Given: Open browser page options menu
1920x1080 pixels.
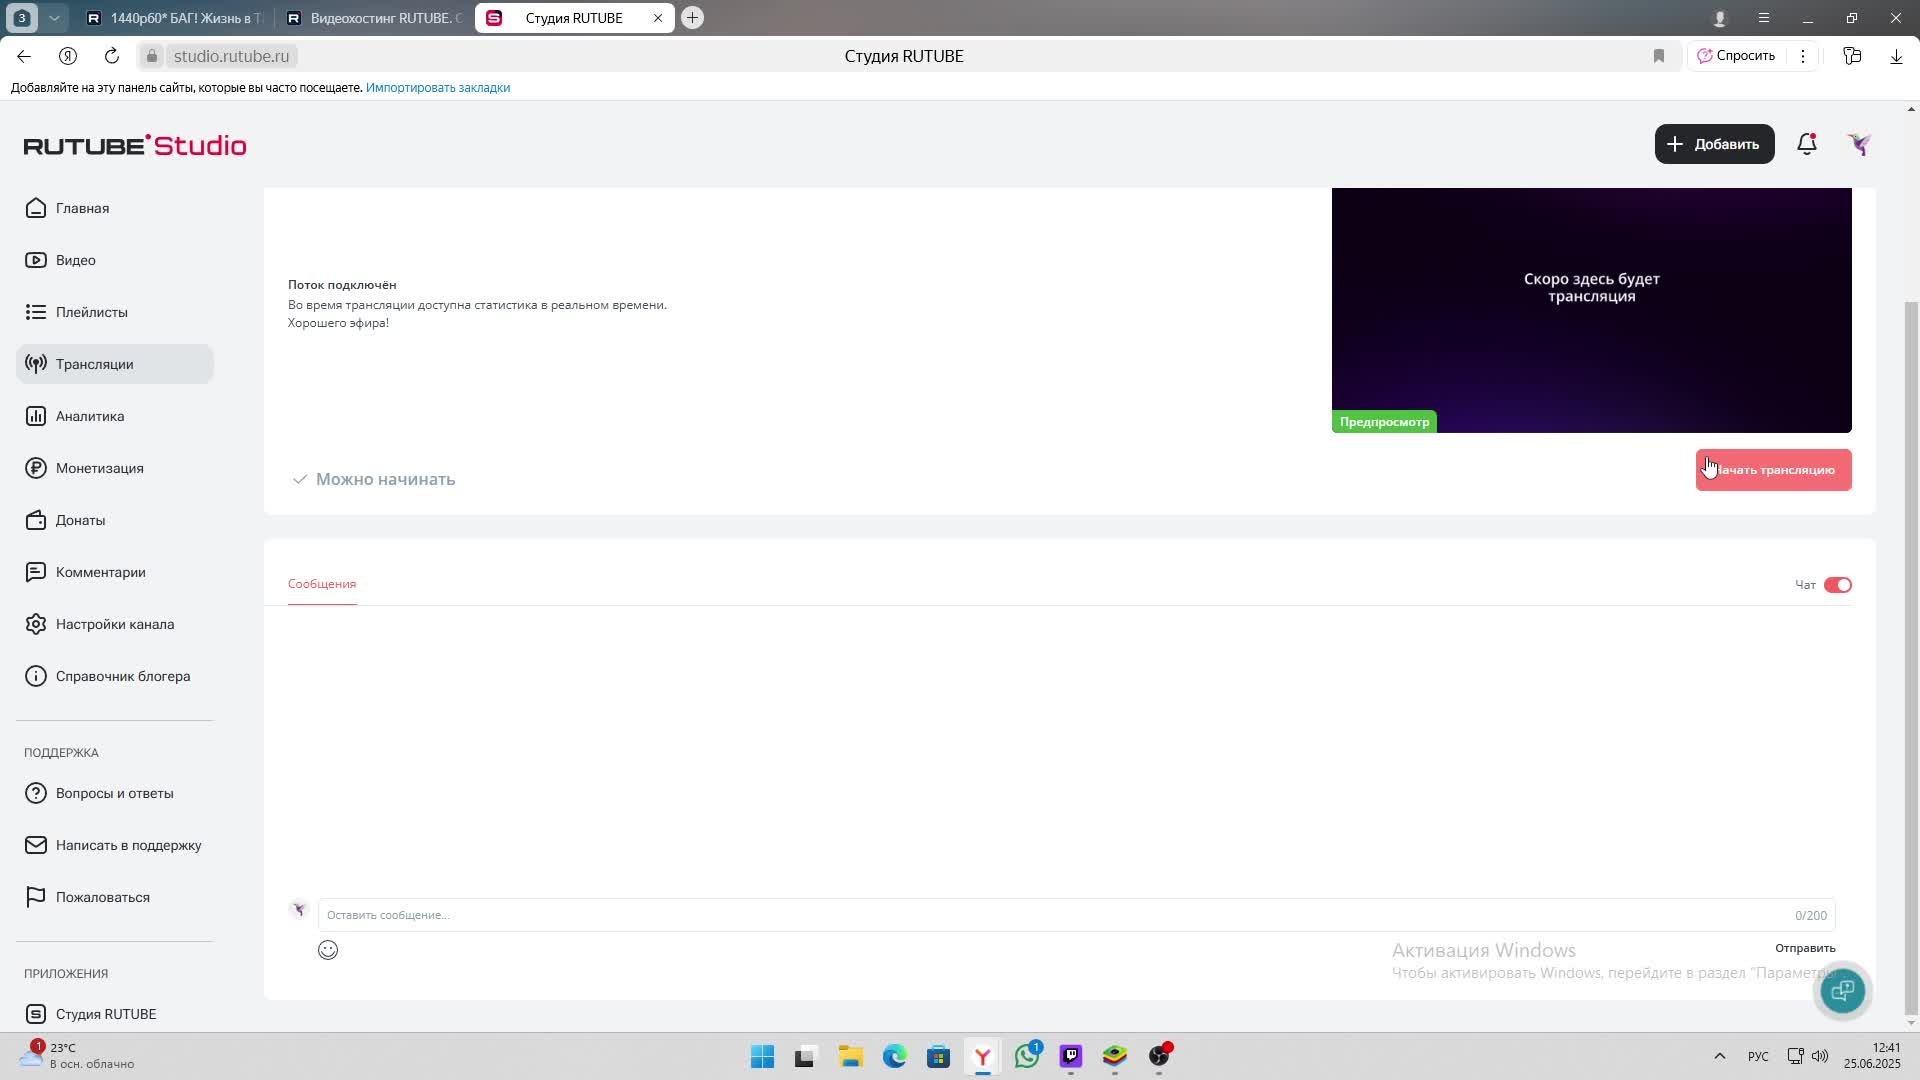Looking at the screenshot, I should coord(1803,56).
